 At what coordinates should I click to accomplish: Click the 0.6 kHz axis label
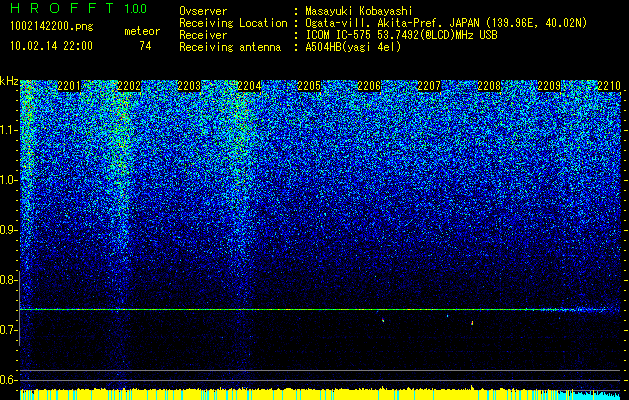(x=9, y=380)
